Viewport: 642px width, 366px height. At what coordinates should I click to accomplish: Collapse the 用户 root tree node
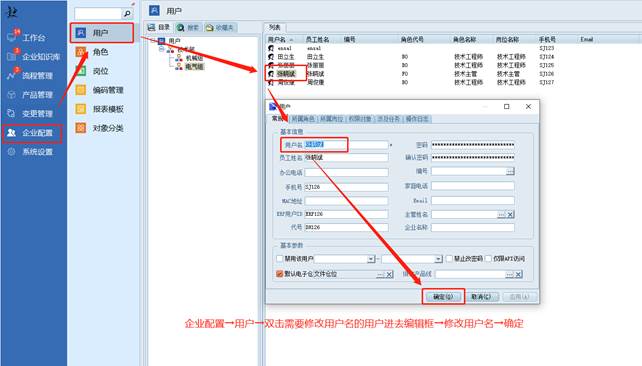tap(152, 41)
